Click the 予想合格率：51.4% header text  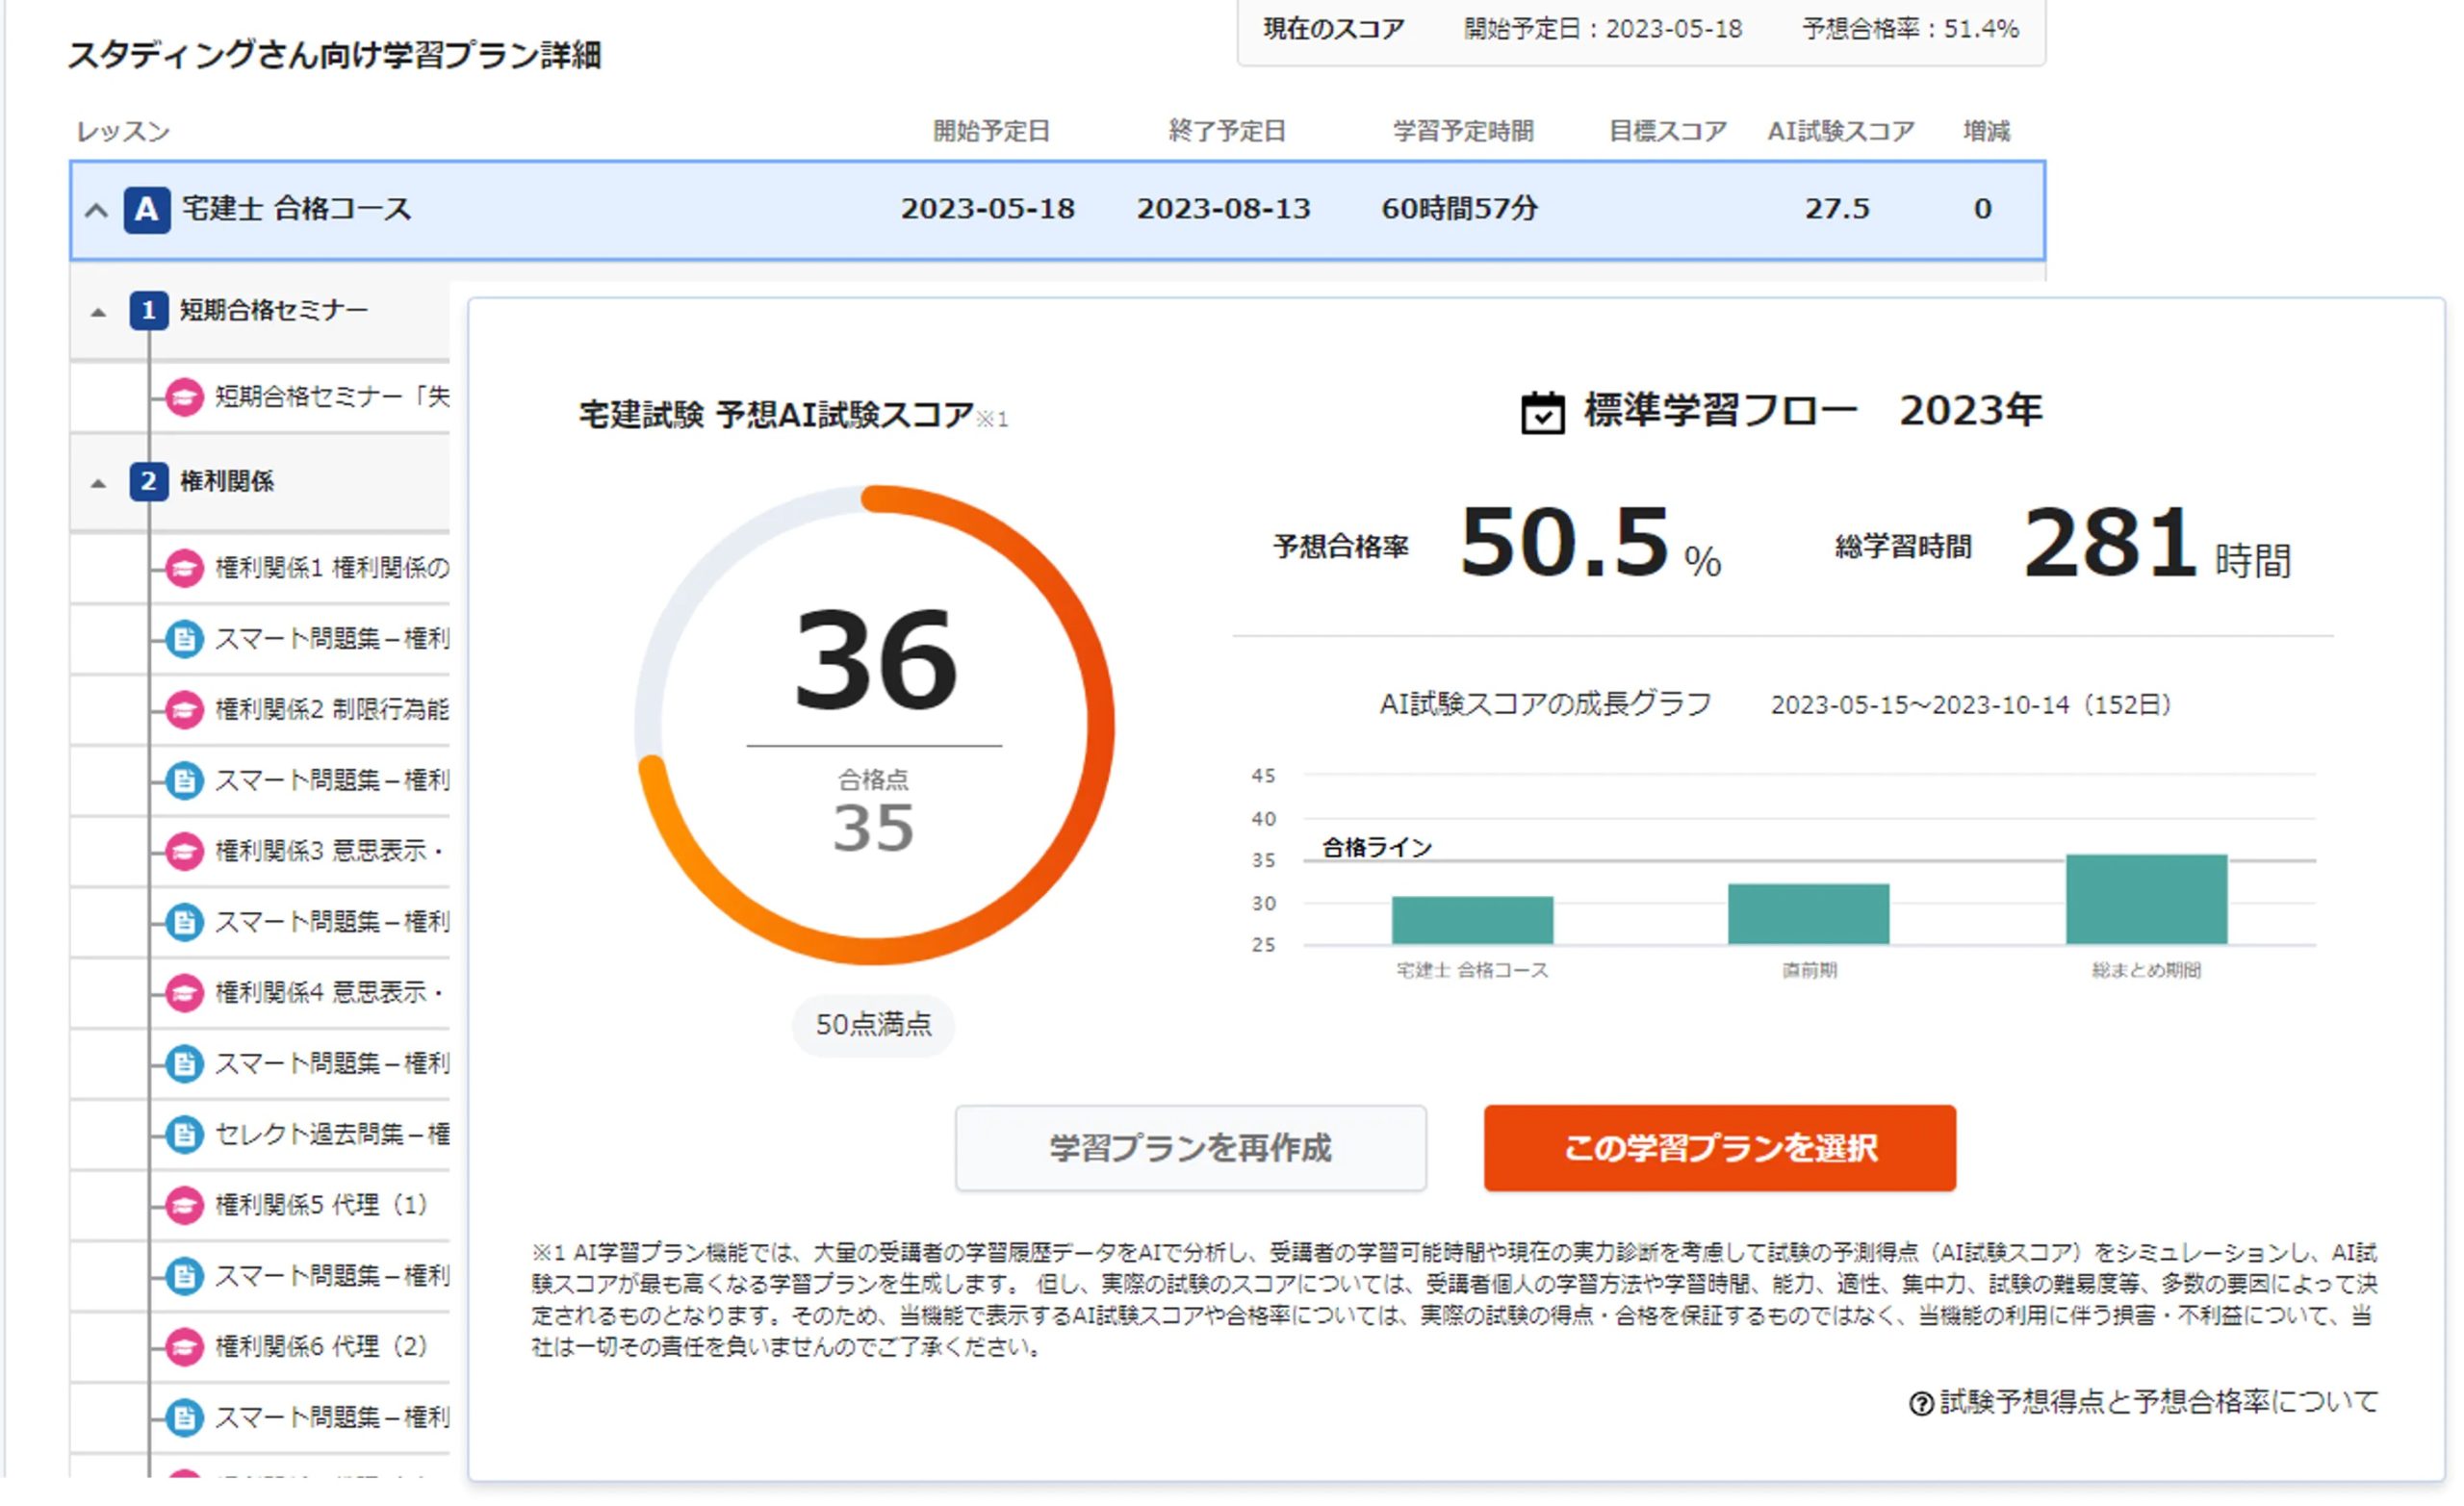coord(1911,29)
